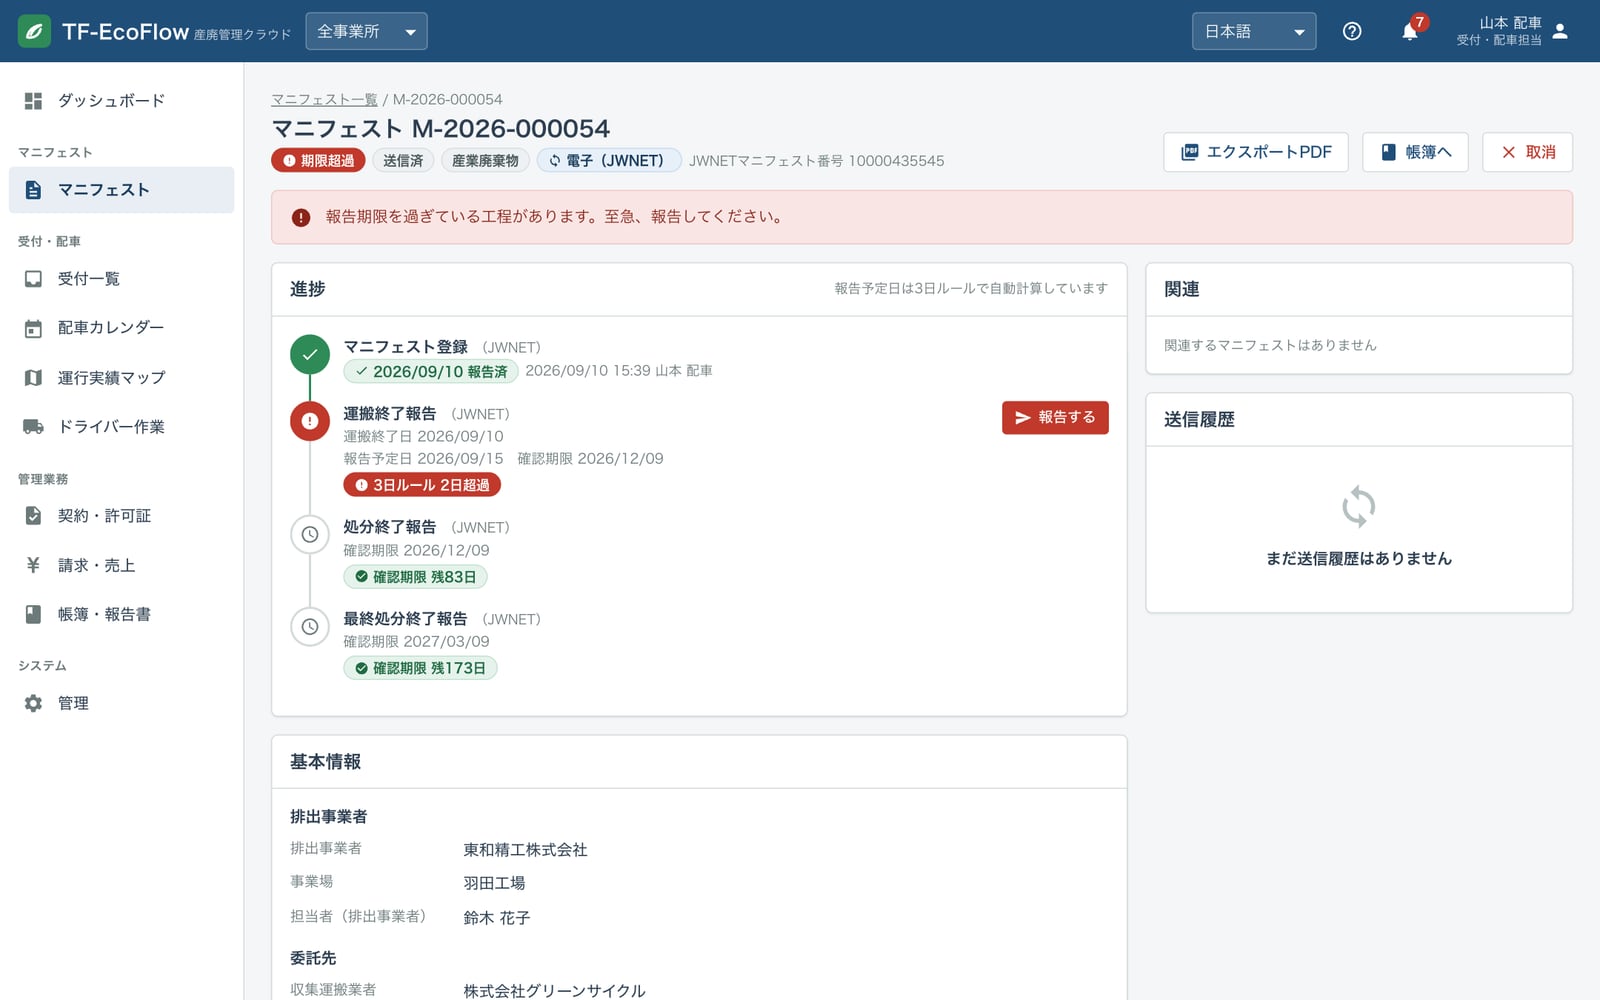Follow the マニフェスト一覧 breadcrumb link
Image resolution: width=1600 pixels, height=1000 pixels.
[x=325, y=100]
